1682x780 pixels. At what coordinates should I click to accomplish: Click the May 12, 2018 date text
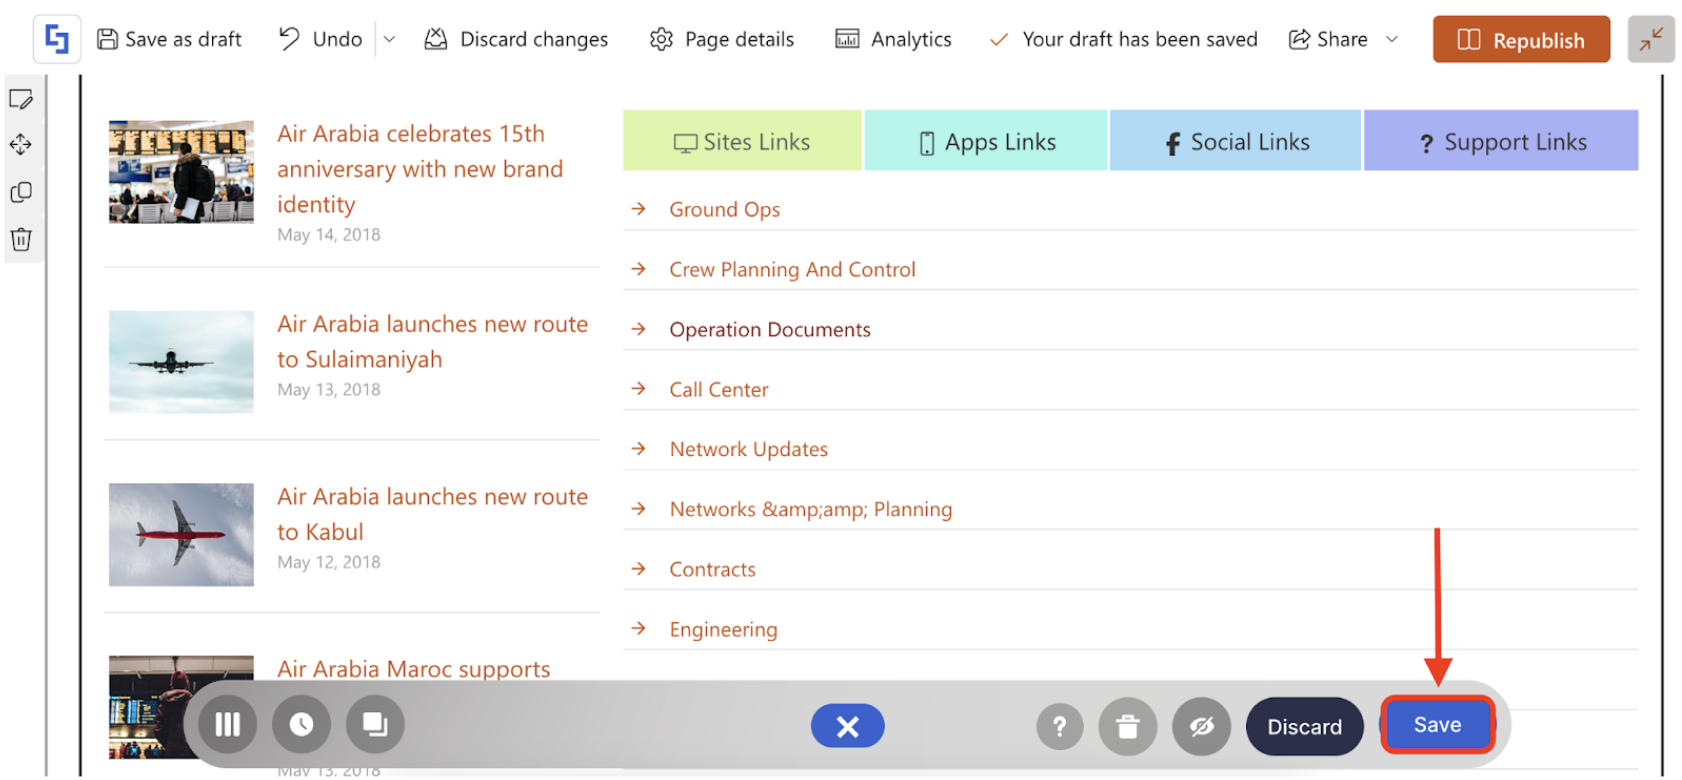[329, 563]
